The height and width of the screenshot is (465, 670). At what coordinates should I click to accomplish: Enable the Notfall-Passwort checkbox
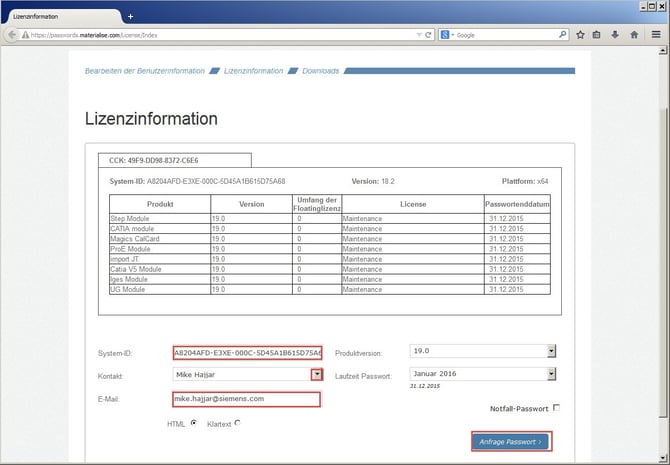[x=556, y=408]
